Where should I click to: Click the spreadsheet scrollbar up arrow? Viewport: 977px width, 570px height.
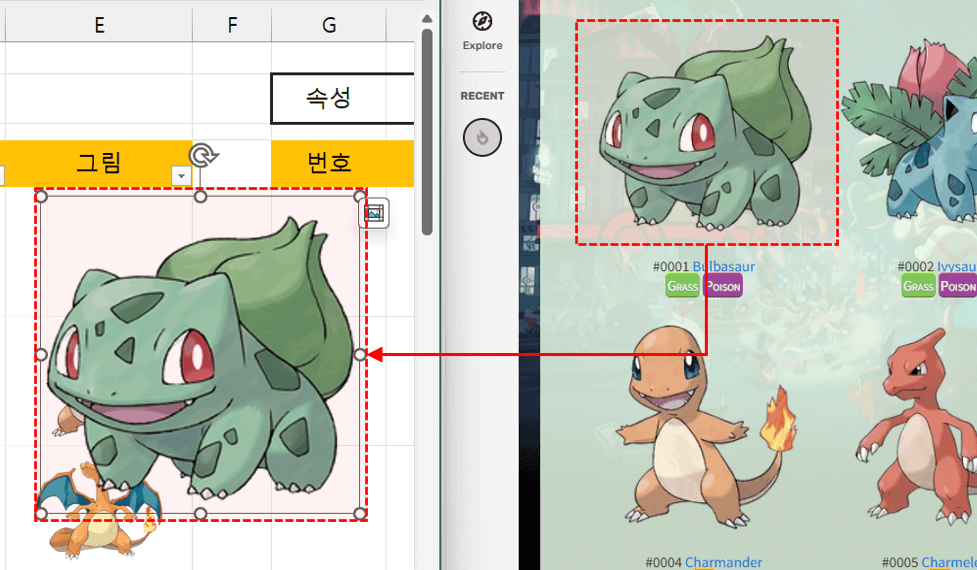click(427, 18)
